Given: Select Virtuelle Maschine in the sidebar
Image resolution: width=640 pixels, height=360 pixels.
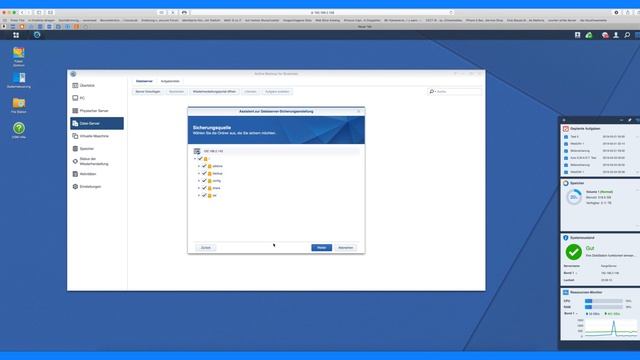Looking at the screenshot, I should 97,136.
